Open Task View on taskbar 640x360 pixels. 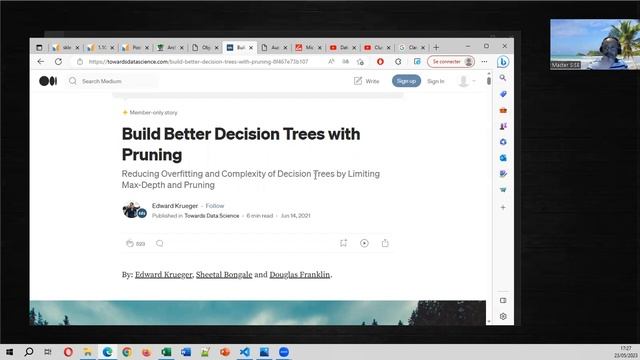[x=48, y=352]
